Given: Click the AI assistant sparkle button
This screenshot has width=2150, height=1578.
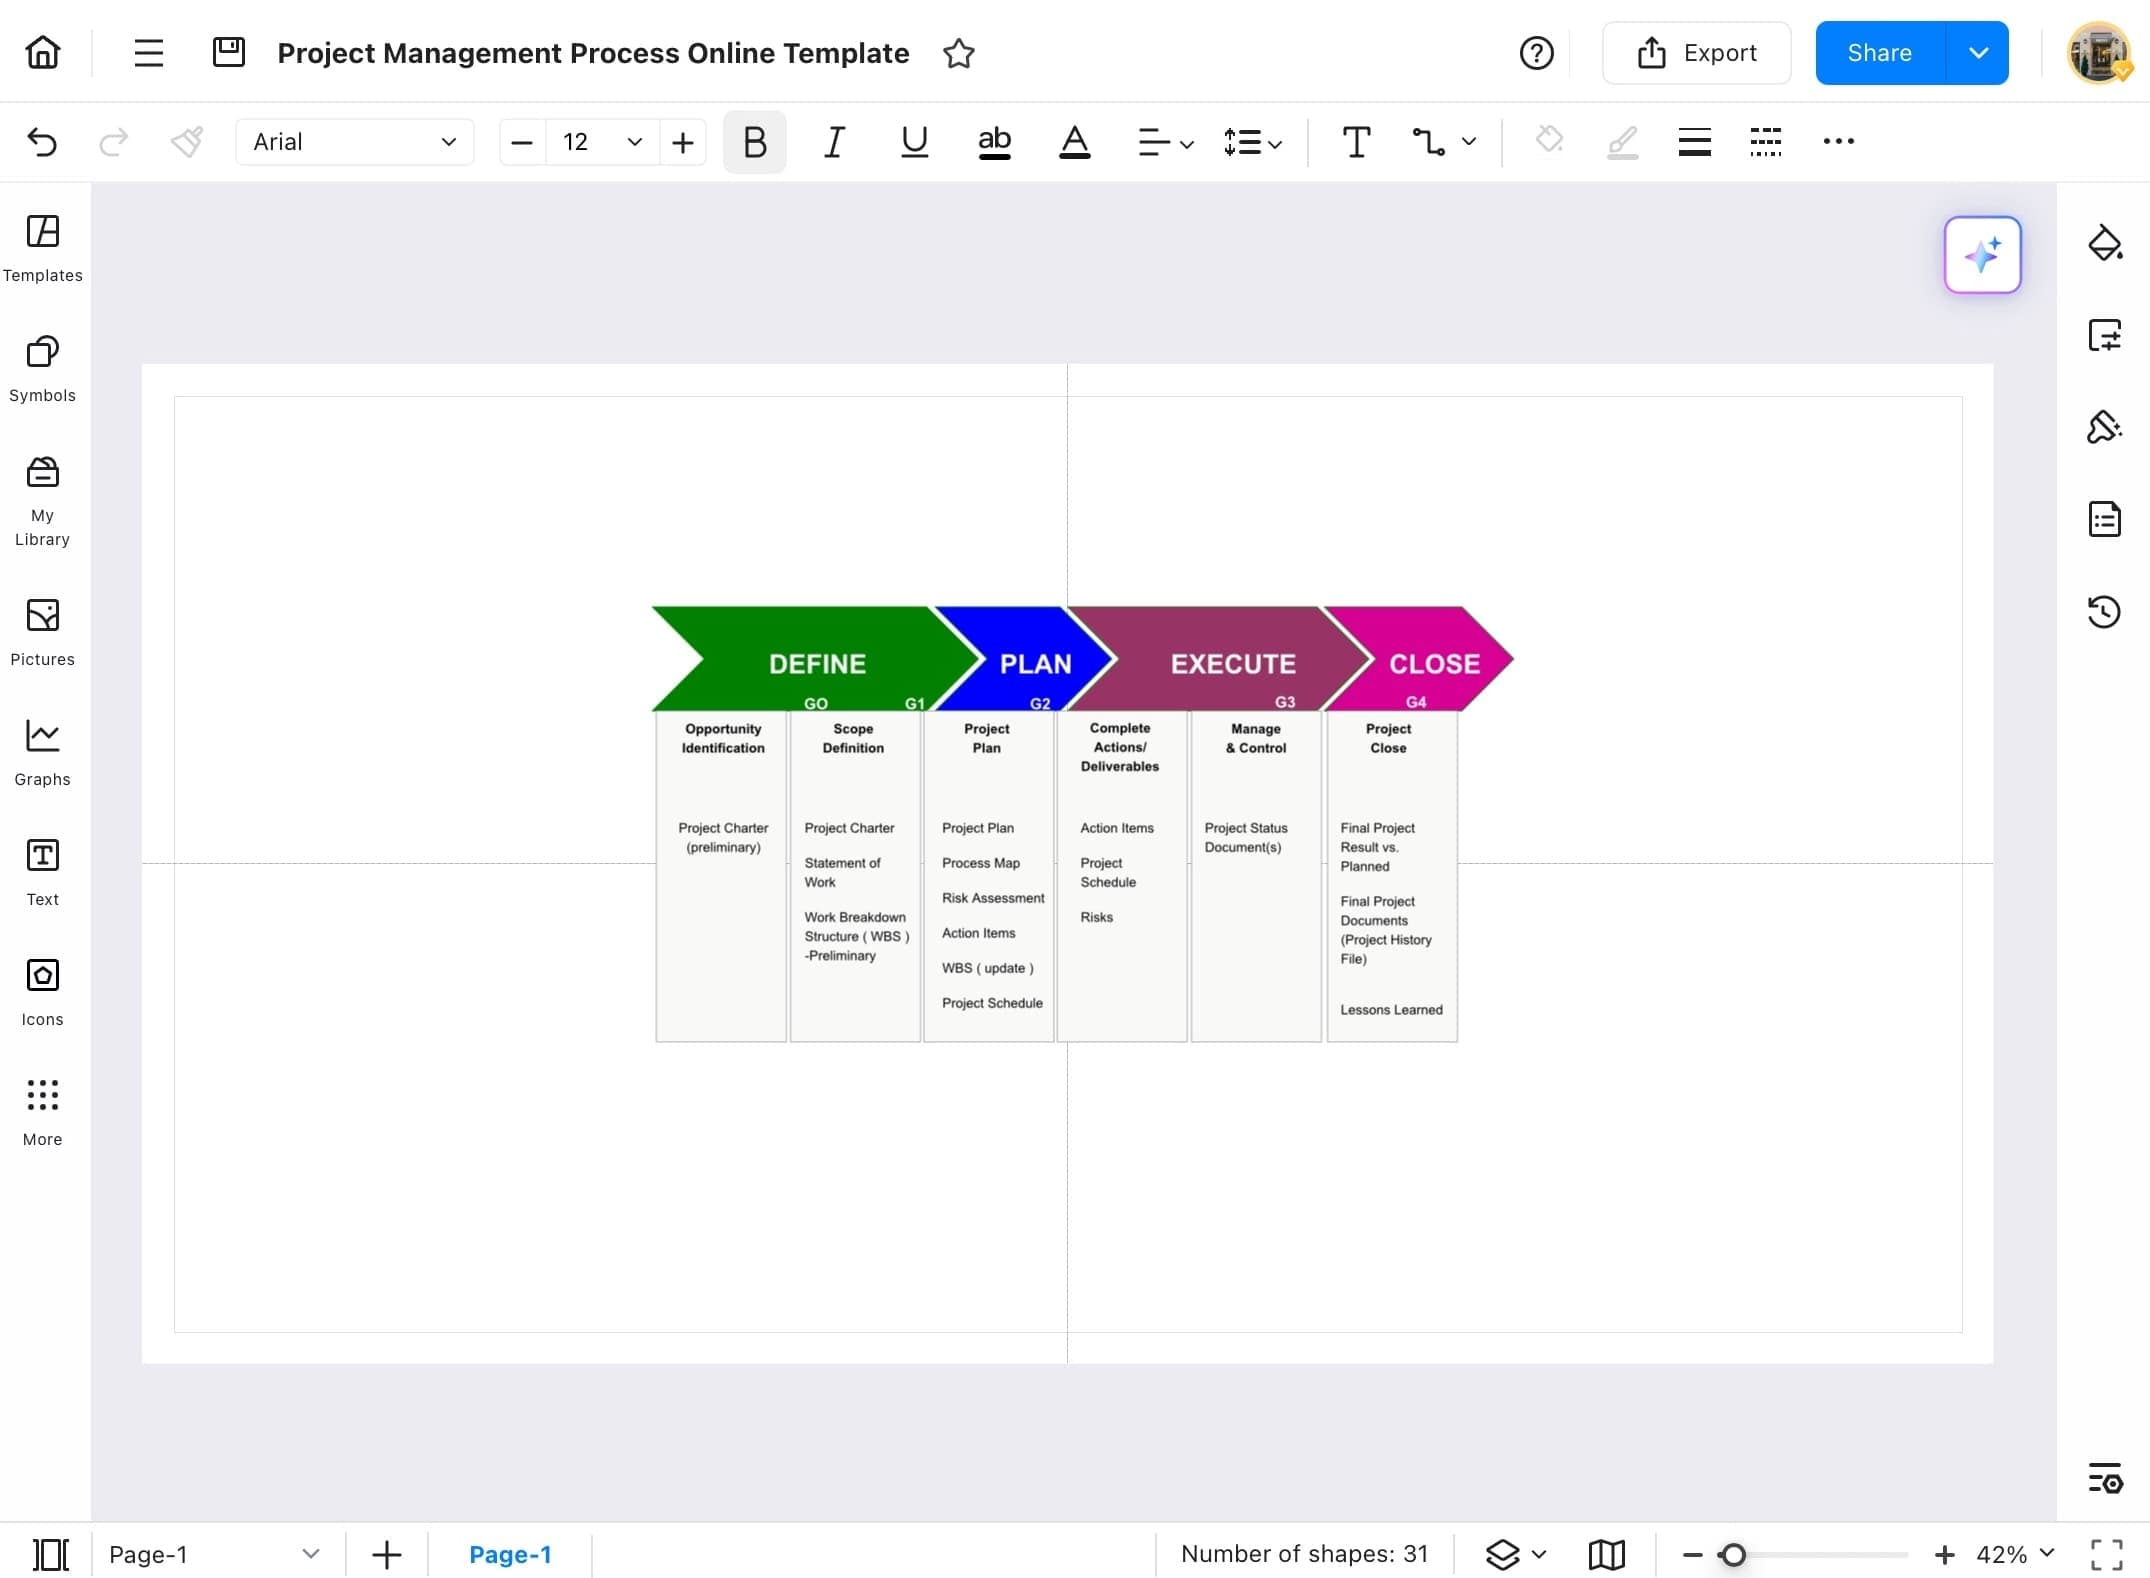Looking at the screenshot, I should tap(1982, 255).
